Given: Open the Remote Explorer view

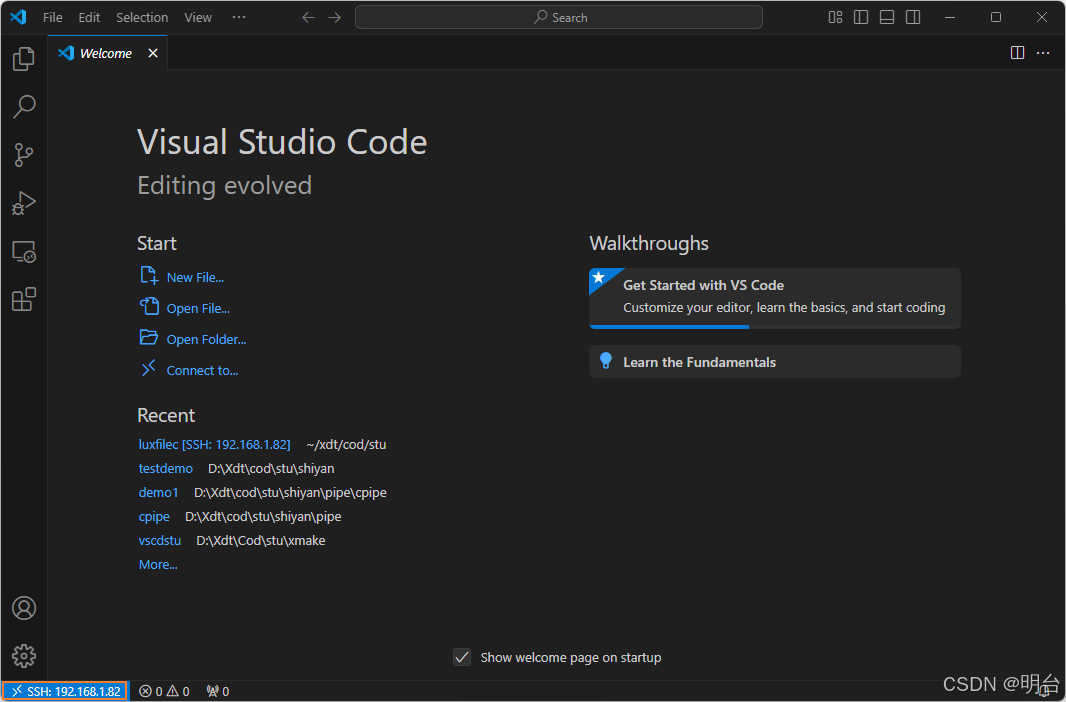Looking at the screenshot, I should (24, 251).
